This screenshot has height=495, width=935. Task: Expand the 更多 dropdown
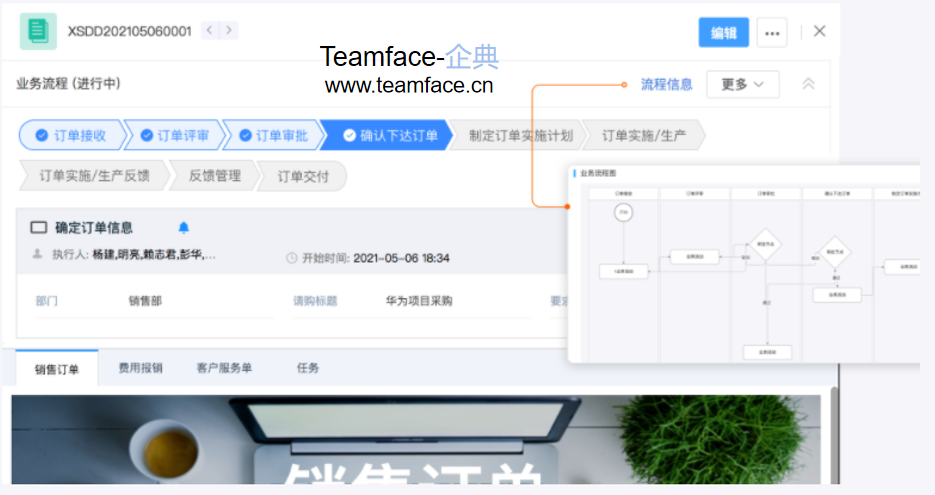pyautogui.click(x=742, y=85)
